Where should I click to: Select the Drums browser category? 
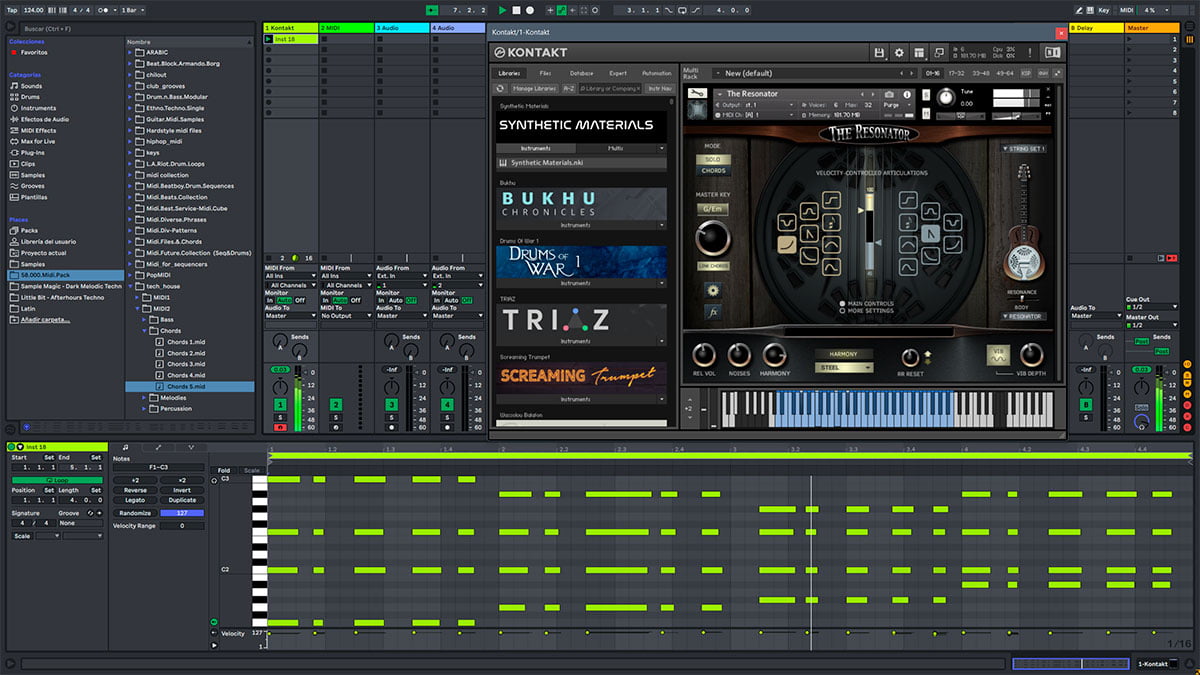click(x=31, y=97)
